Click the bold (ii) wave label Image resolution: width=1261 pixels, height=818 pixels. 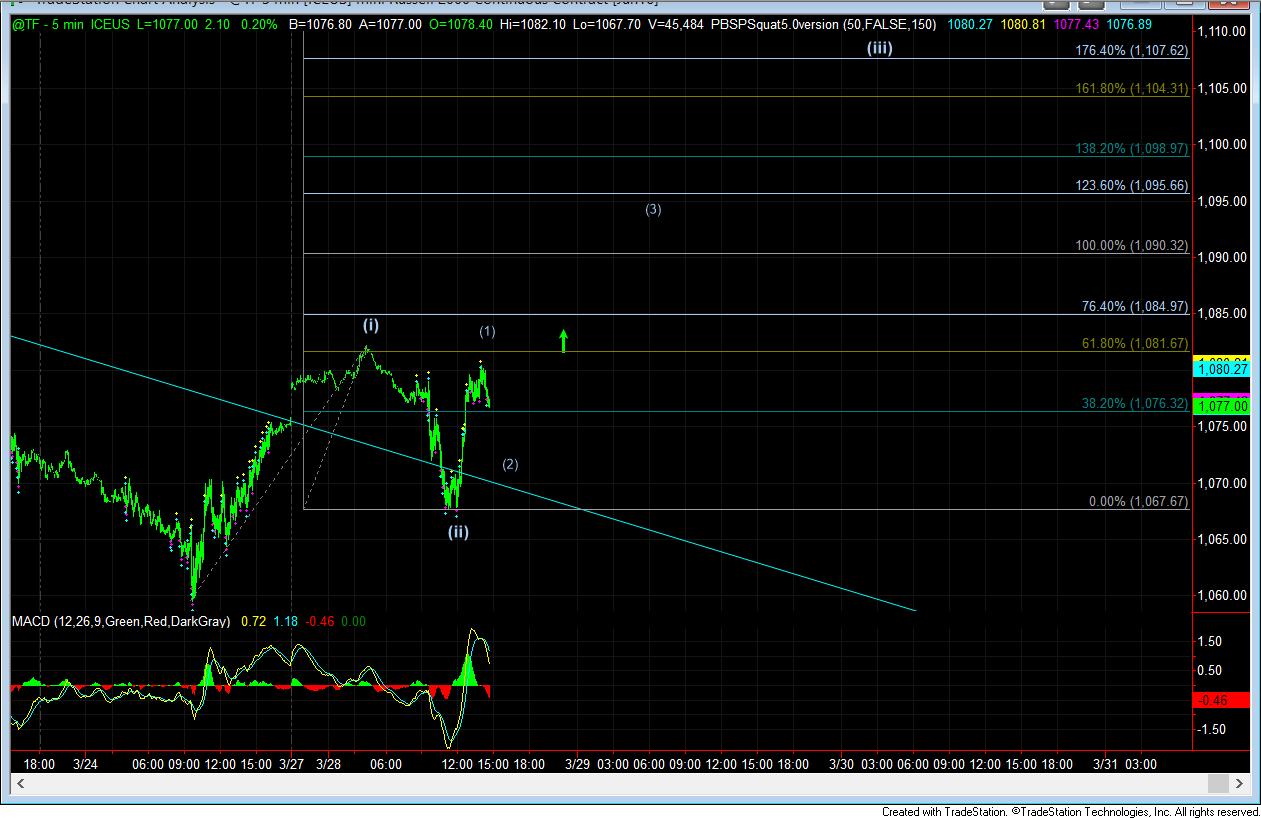457,532
